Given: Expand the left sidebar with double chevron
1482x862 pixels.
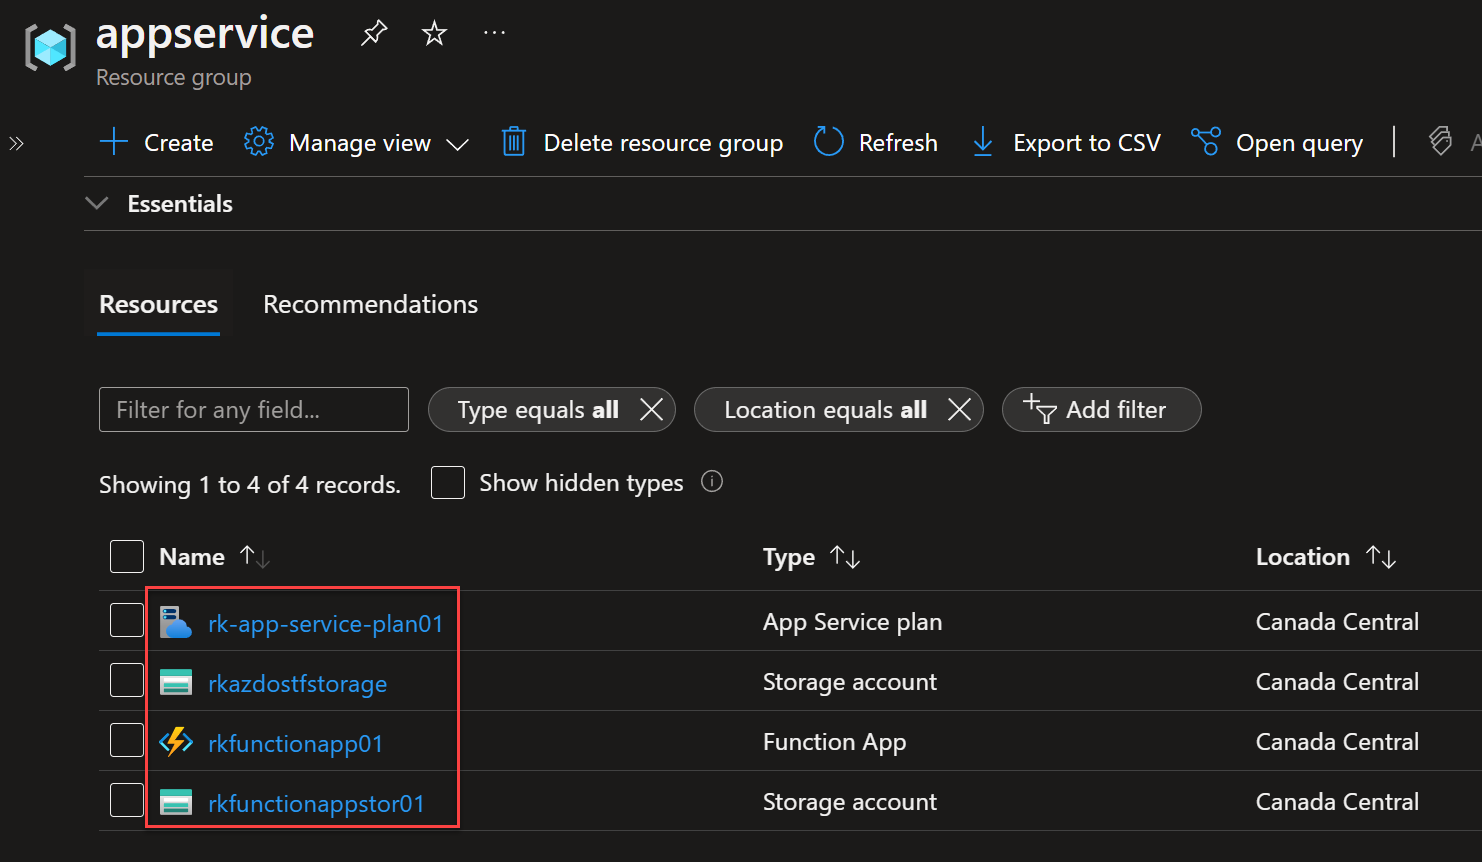Looking at the screenshot, I should coord(17,143).
